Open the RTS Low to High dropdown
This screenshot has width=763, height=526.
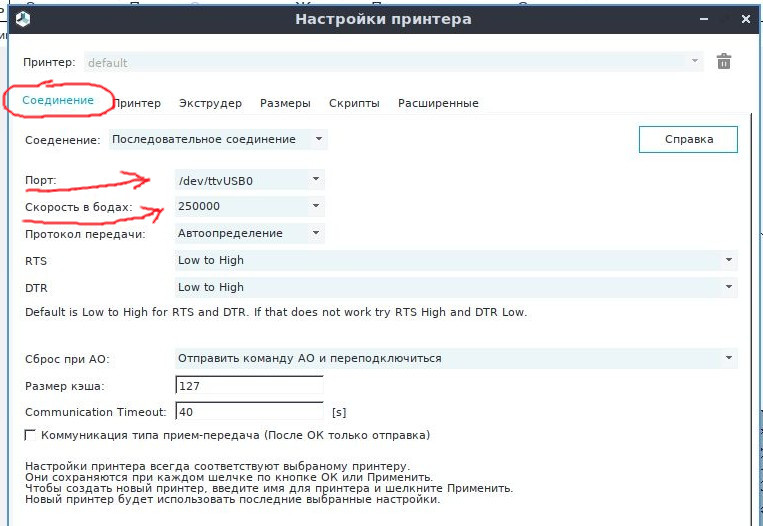[455, 261]
